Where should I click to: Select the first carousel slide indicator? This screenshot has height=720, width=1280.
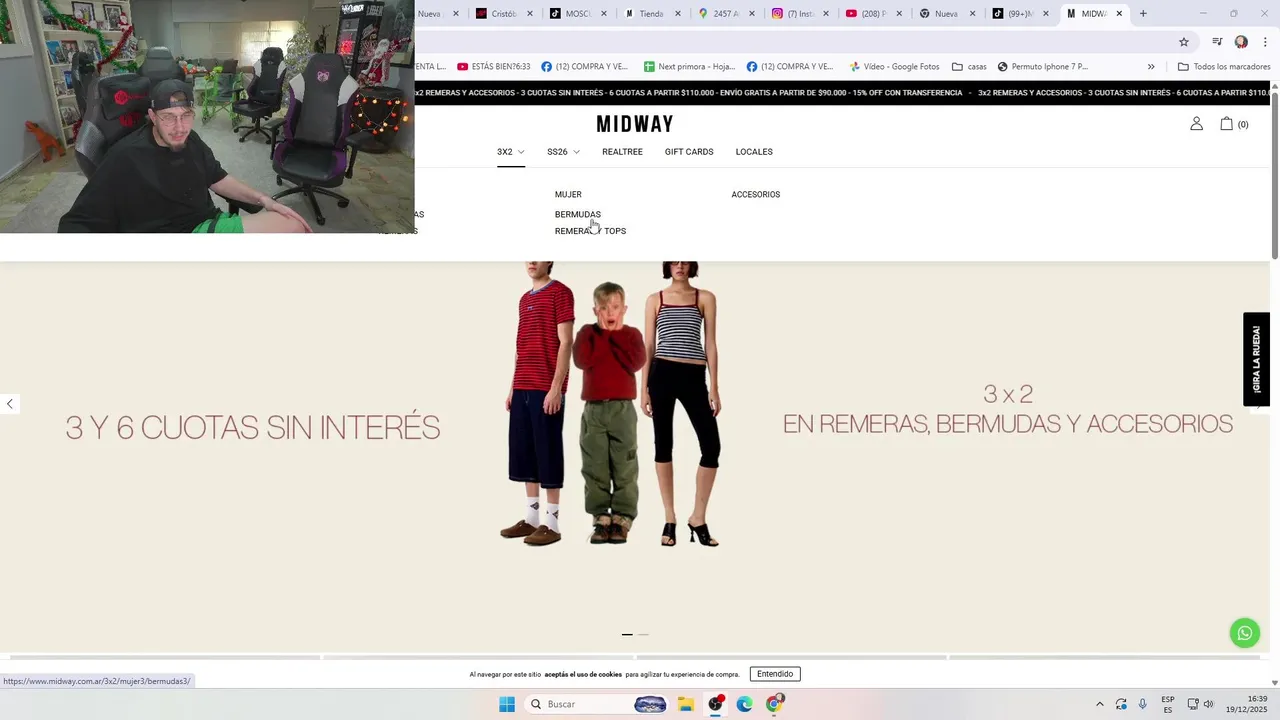[x=627, y=634]
